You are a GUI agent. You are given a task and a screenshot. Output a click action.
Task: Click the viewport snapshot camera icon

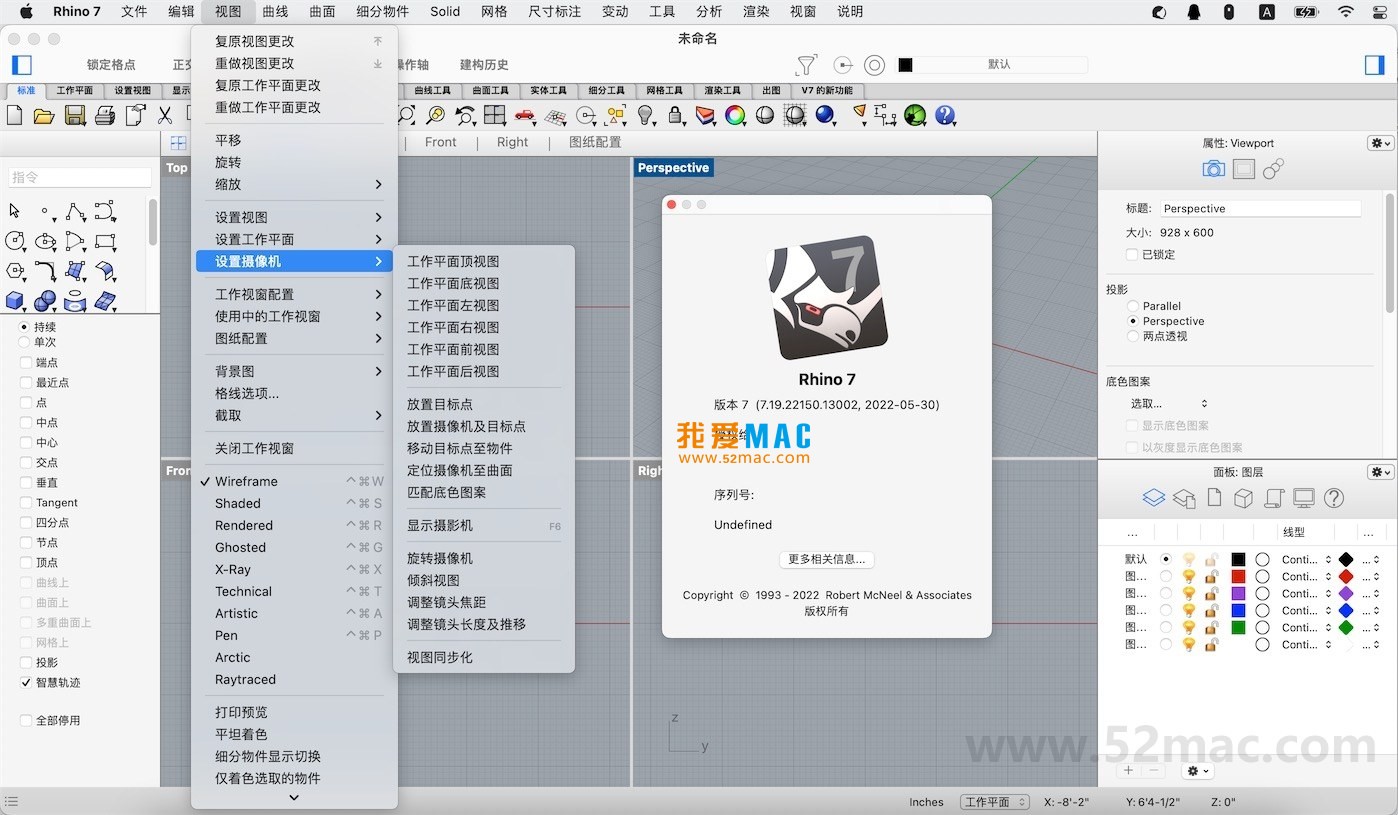click(1213, 168)
